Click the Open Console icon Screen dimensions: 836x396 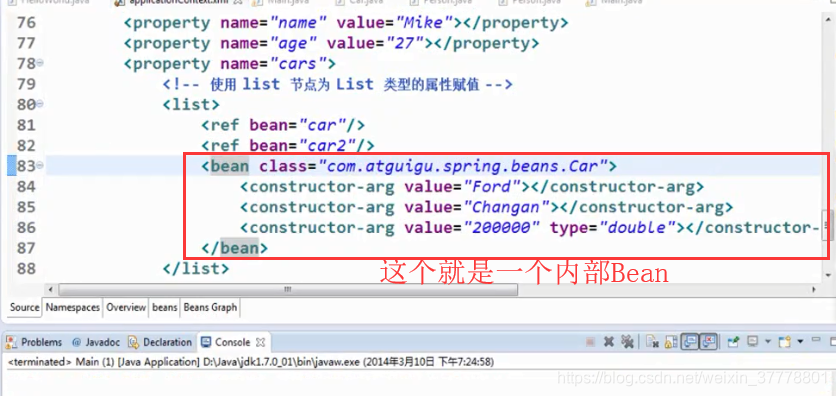pyautogui.click(x=784, y=342)
